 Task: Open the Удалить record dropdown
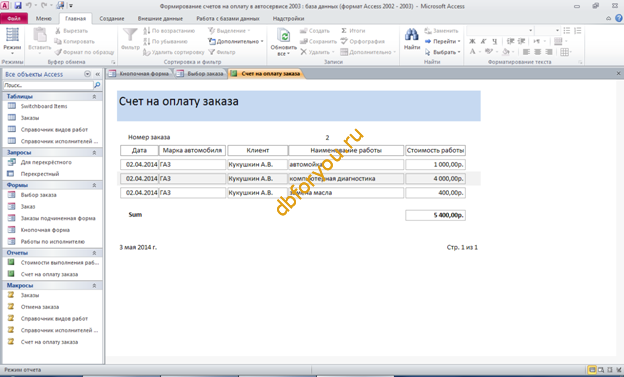click(317, 52)
